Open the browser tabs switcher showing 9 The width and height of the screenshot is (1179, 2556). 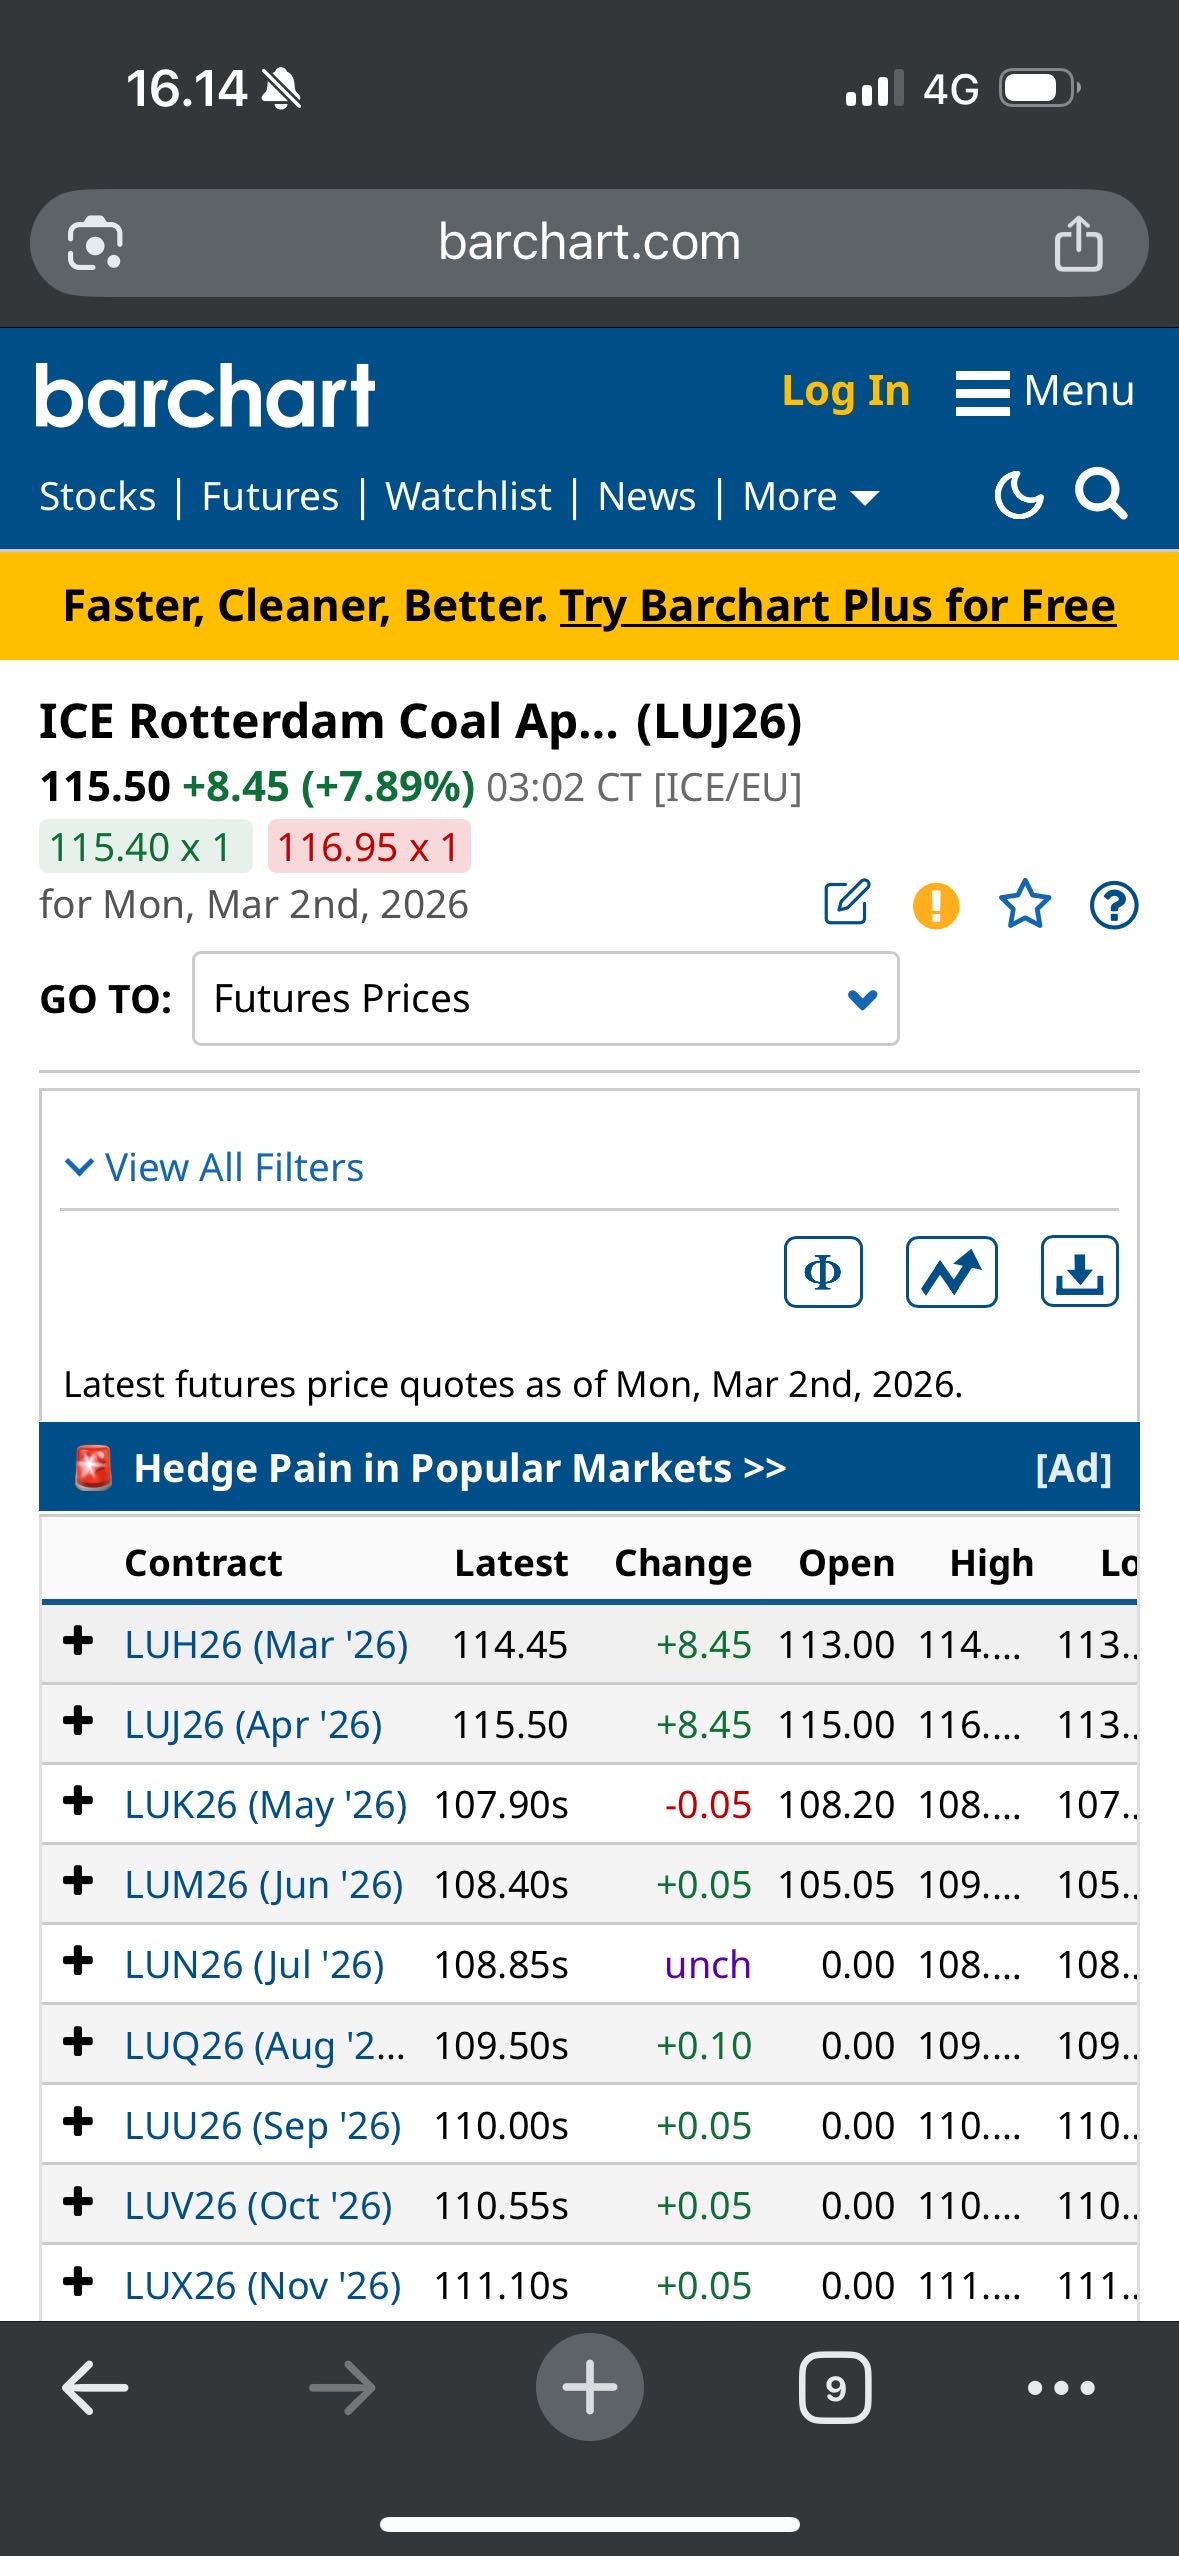point(835,2388)
